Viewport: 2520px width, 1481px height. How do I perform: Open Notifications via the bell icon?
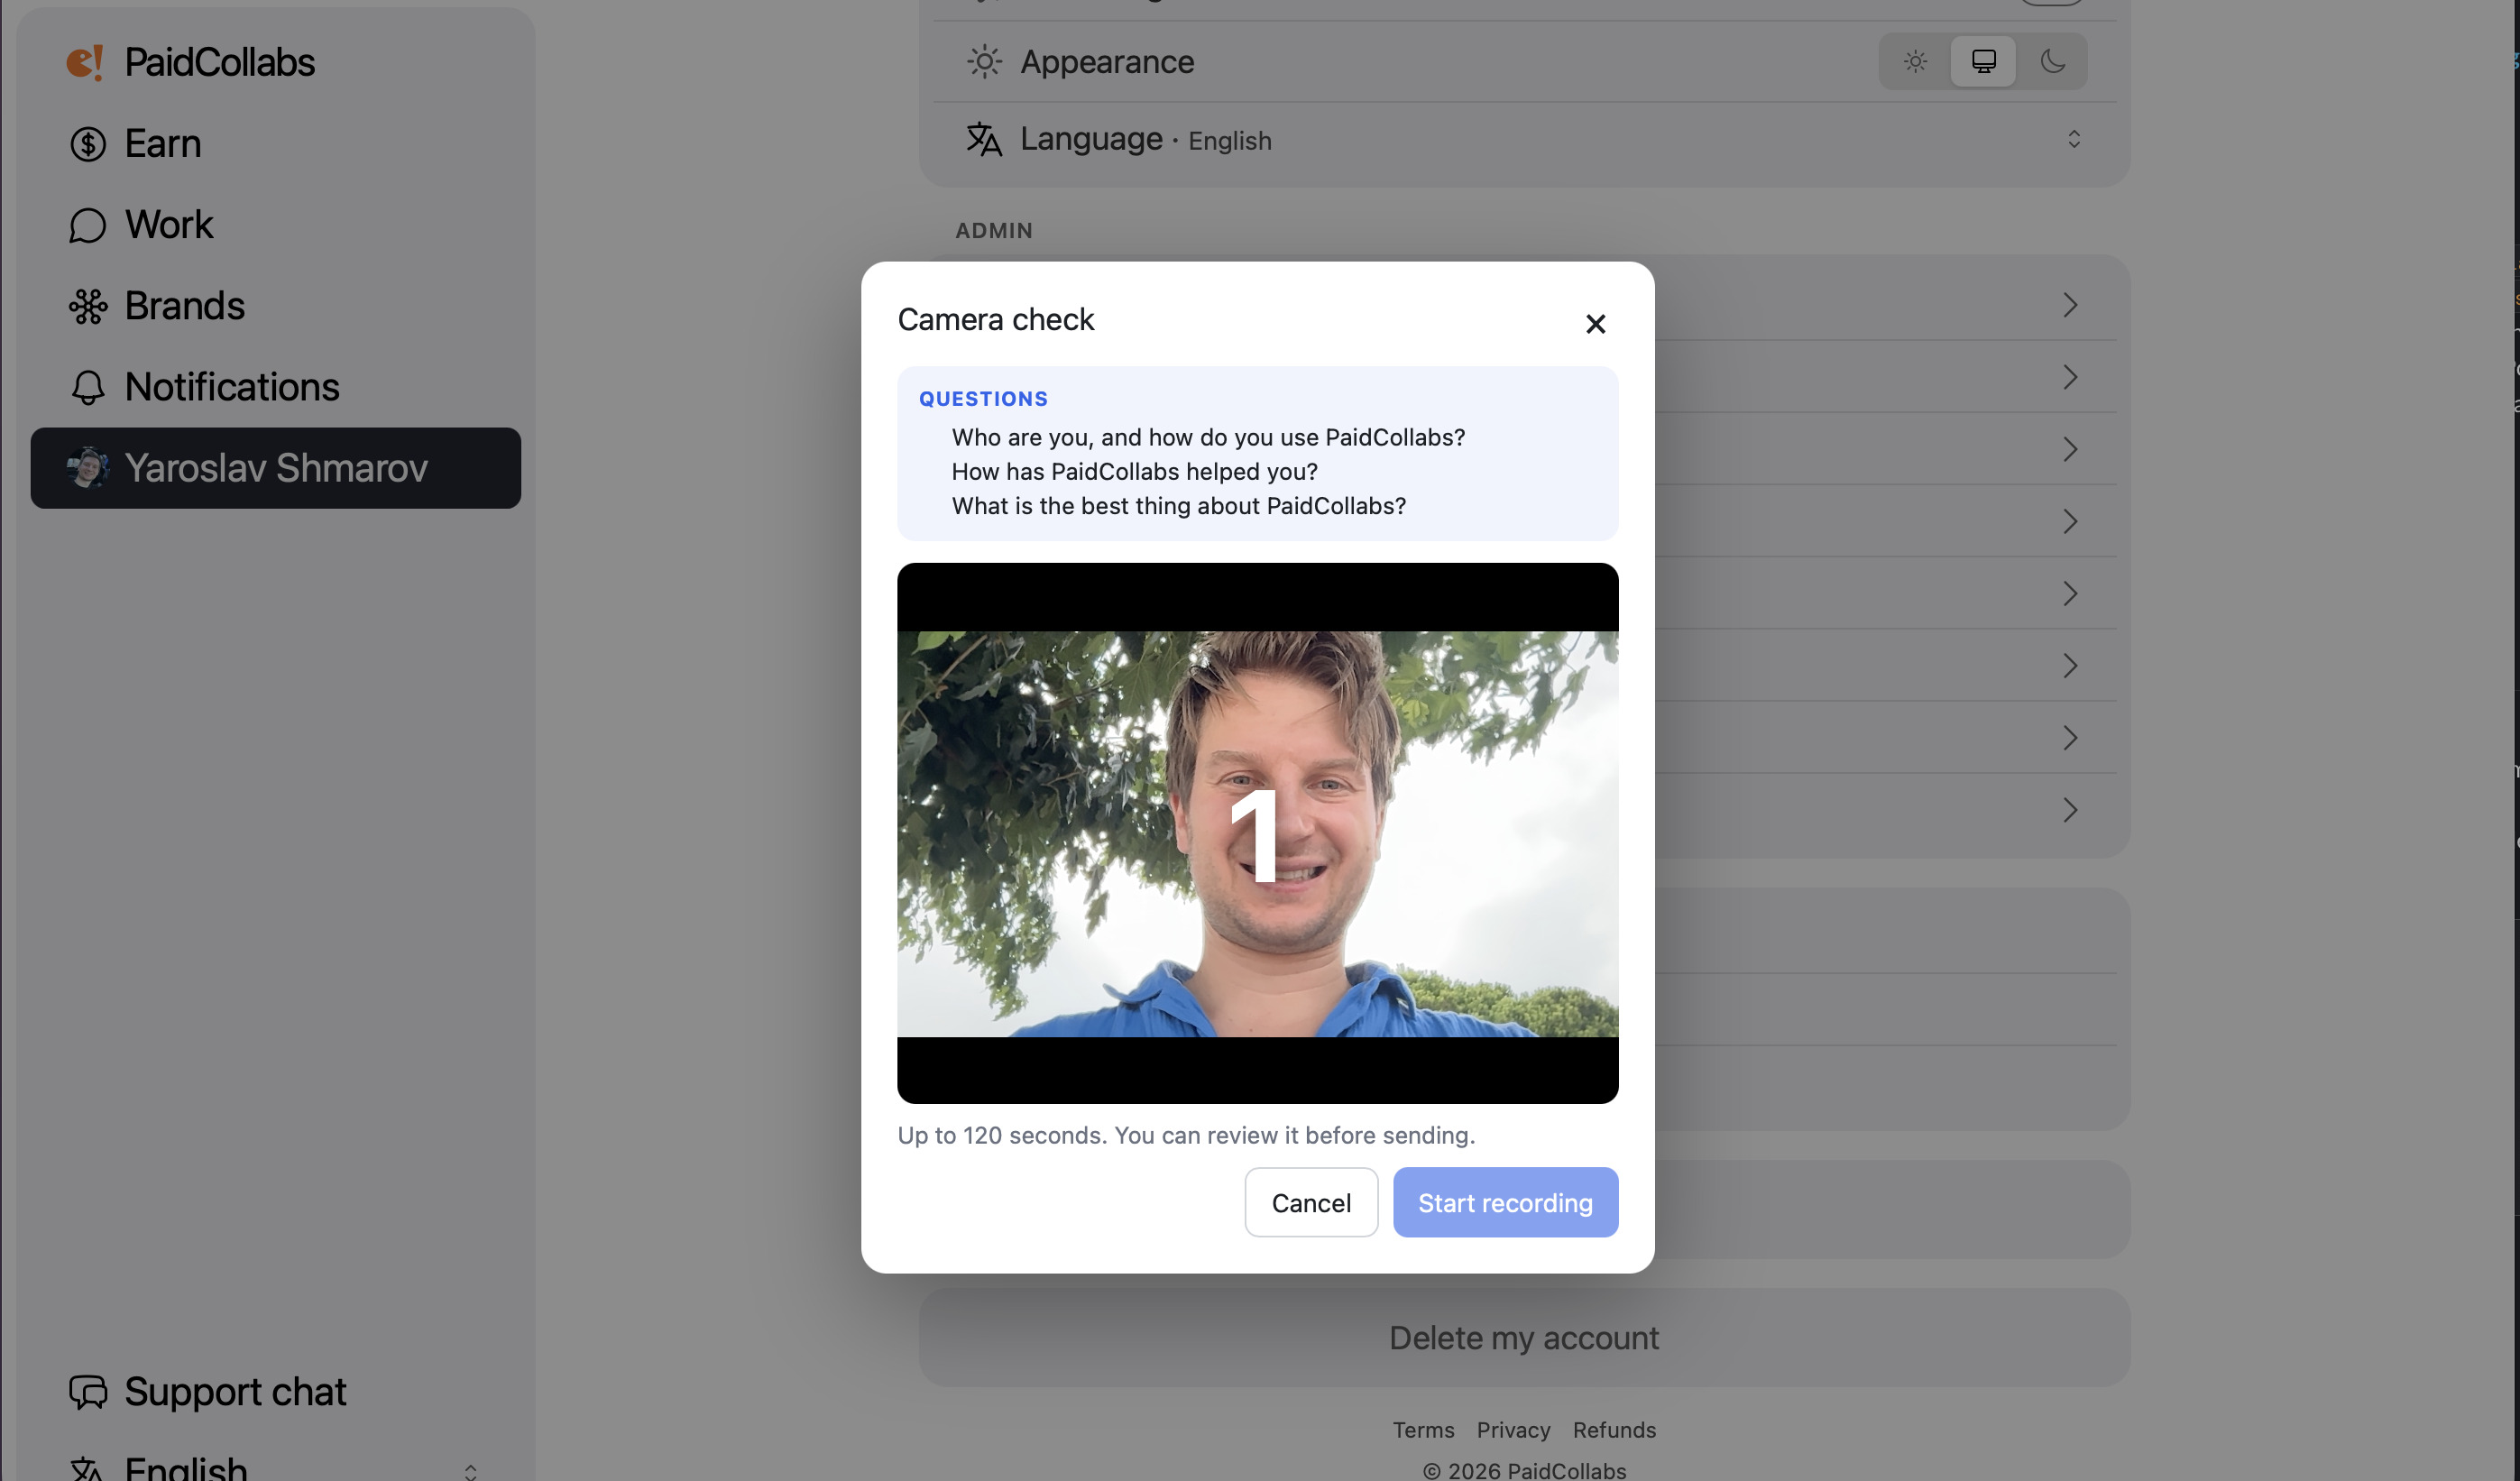pos(88,387)
